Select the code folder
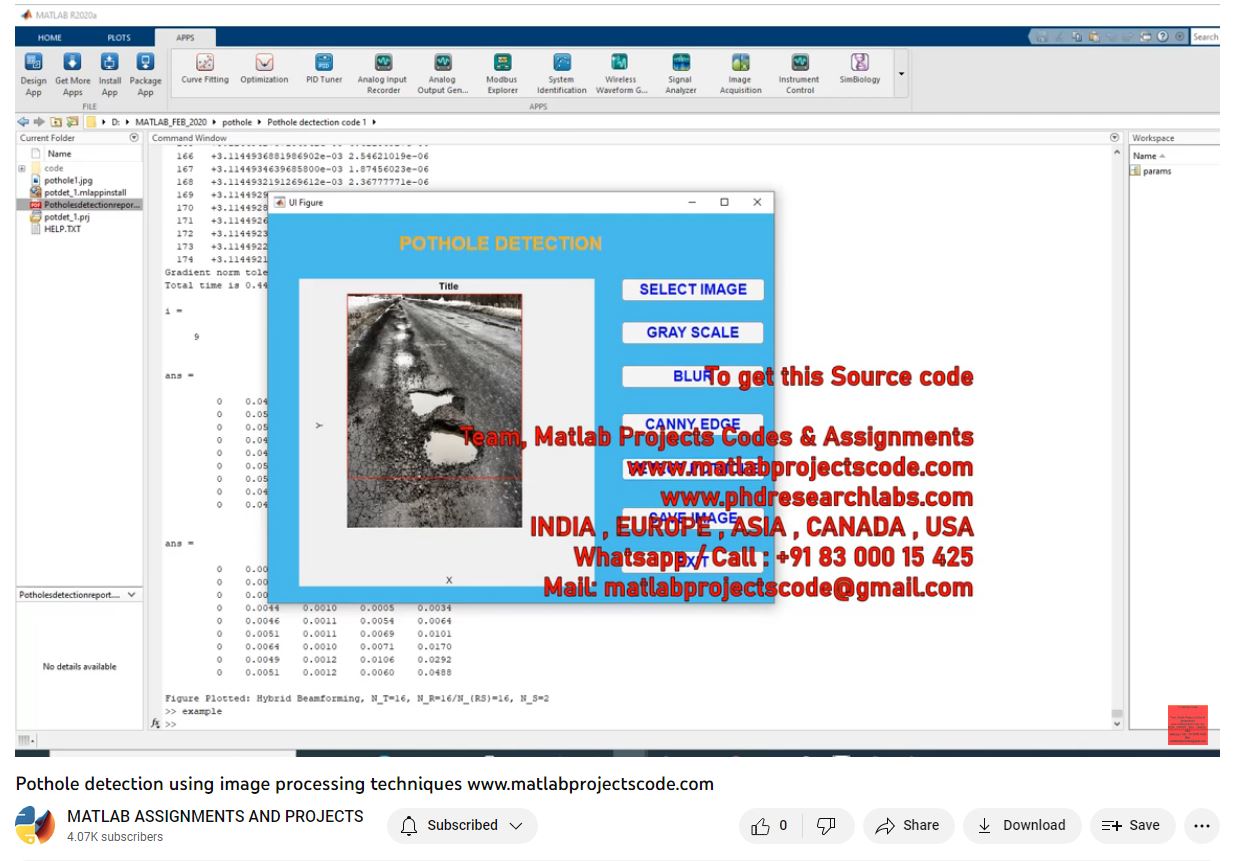 pyautogui.click(x=54, y=169)
